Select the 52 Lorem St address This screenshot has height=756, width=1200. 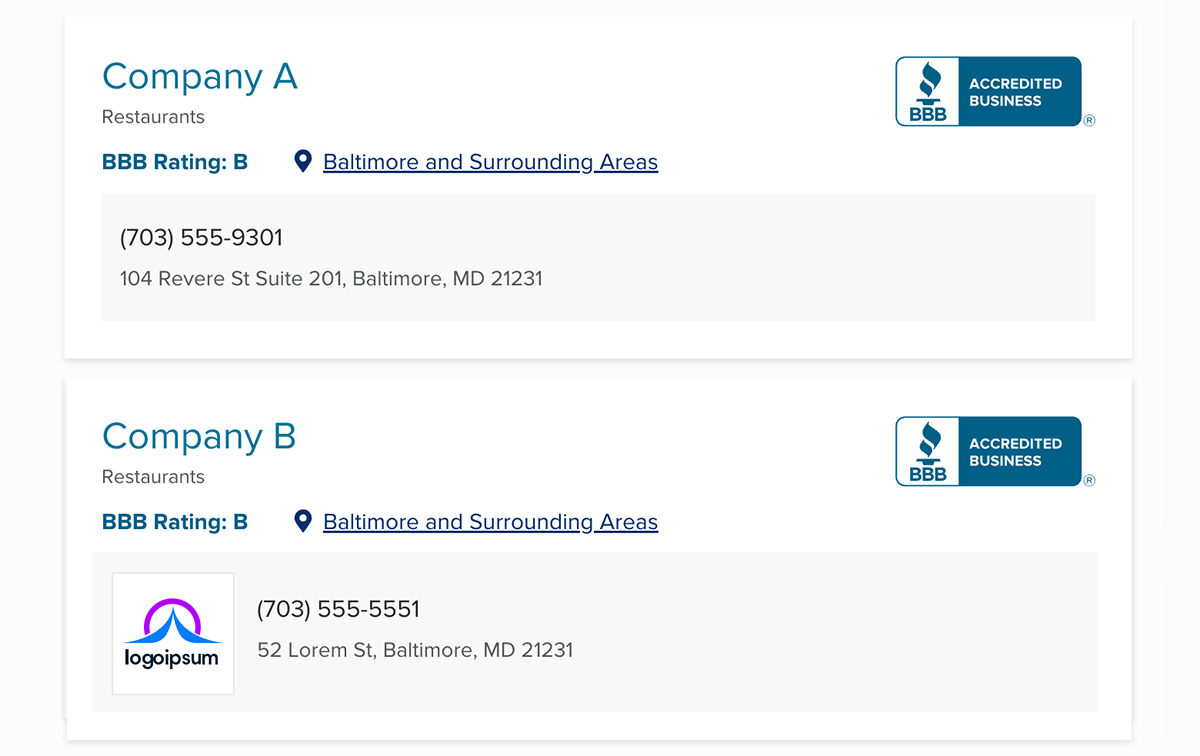click(x=415, y=650)
